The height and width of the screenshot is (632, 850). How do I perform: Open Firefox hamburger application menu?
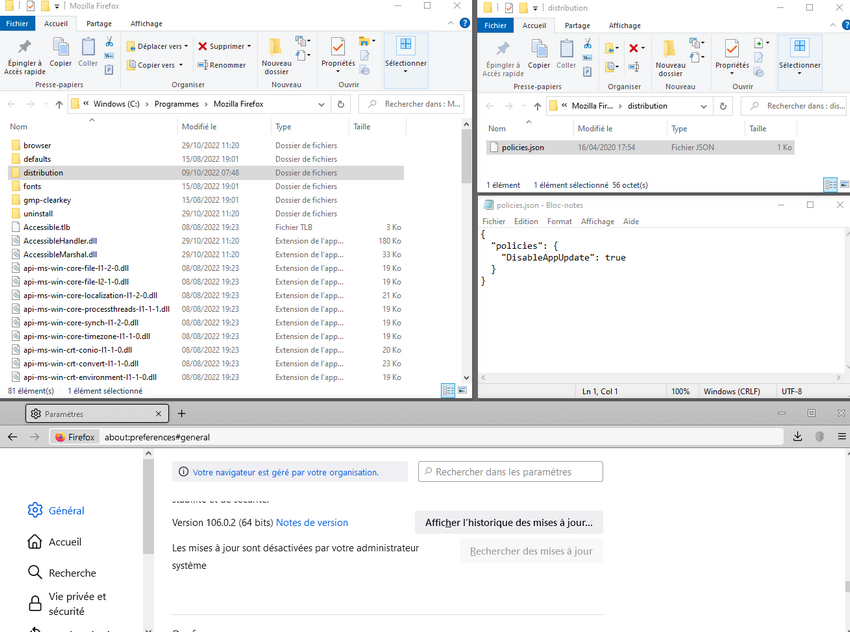coord(842,436)
